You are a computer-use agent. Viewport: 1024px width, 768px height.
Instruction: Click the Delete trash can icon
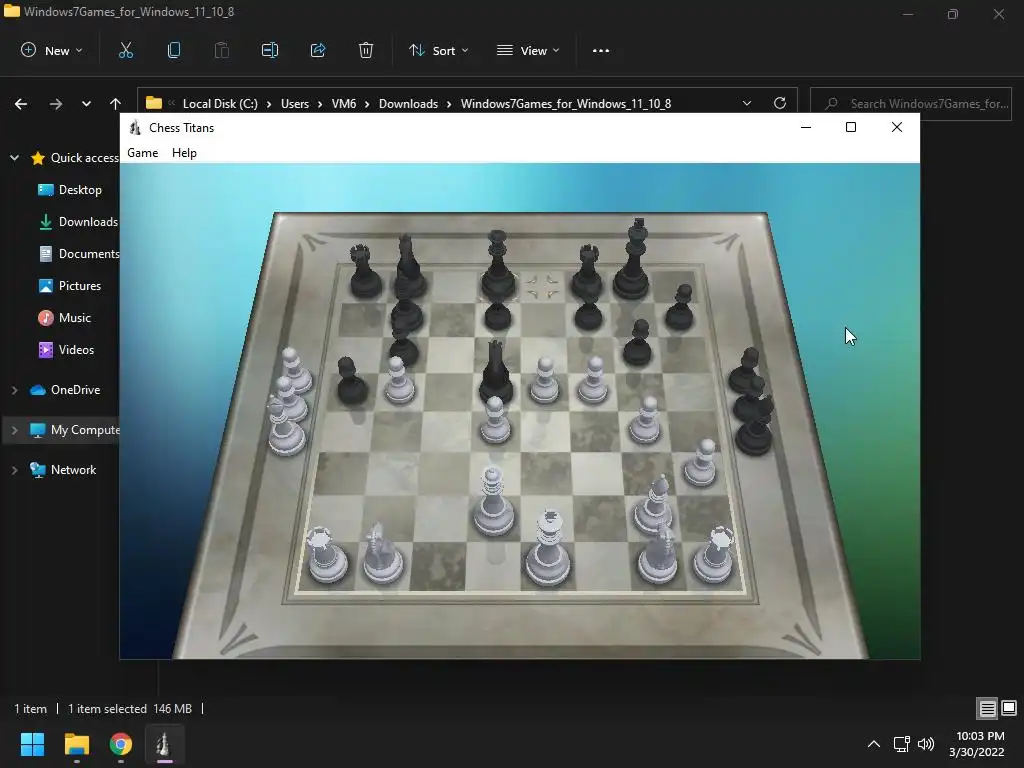(366, 50)
